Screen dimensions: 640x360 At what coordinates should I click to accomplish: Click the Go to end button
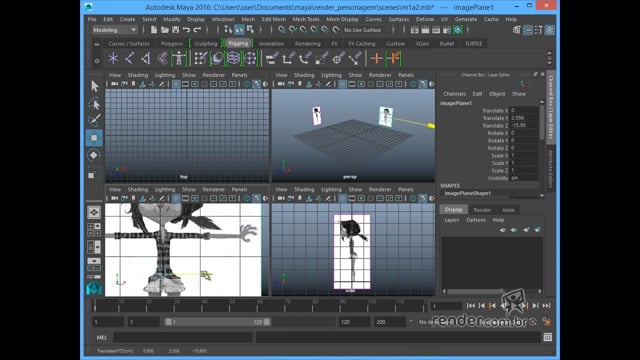tap(546, 306)
